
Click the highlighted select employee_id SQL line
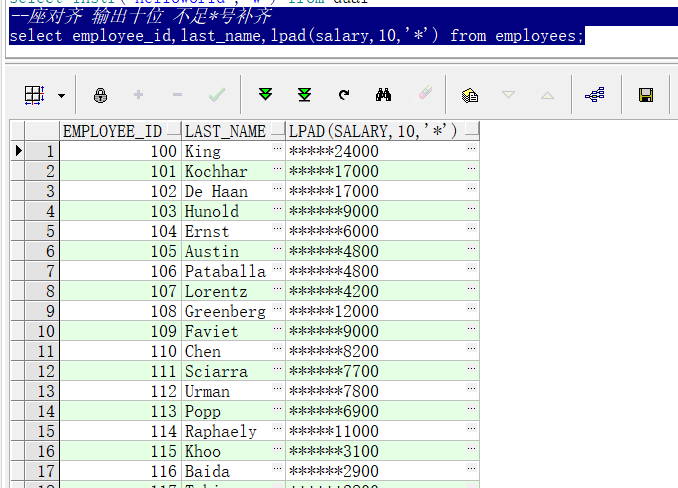coord(297,35)
